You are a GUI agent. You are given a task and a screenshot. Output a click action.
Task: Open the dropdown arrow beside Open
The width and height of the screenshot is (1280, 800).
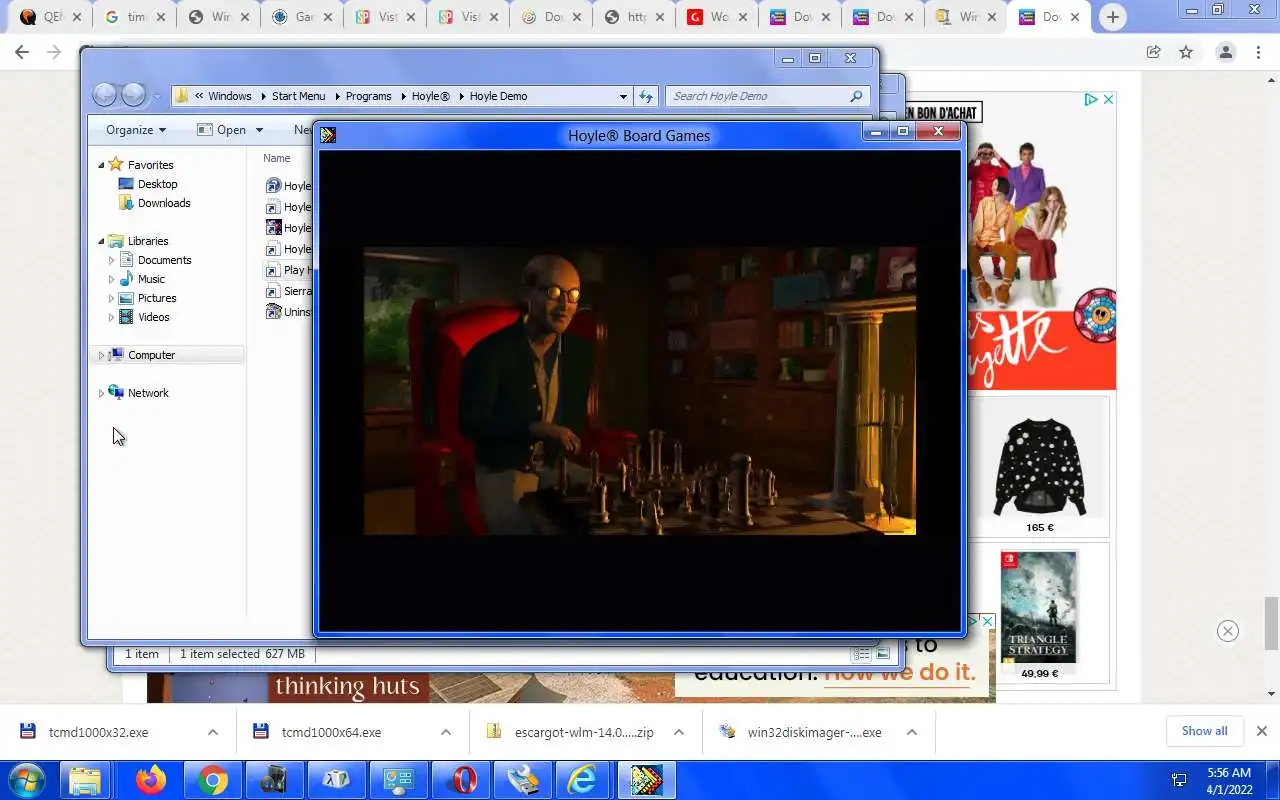tap(259, 130)
